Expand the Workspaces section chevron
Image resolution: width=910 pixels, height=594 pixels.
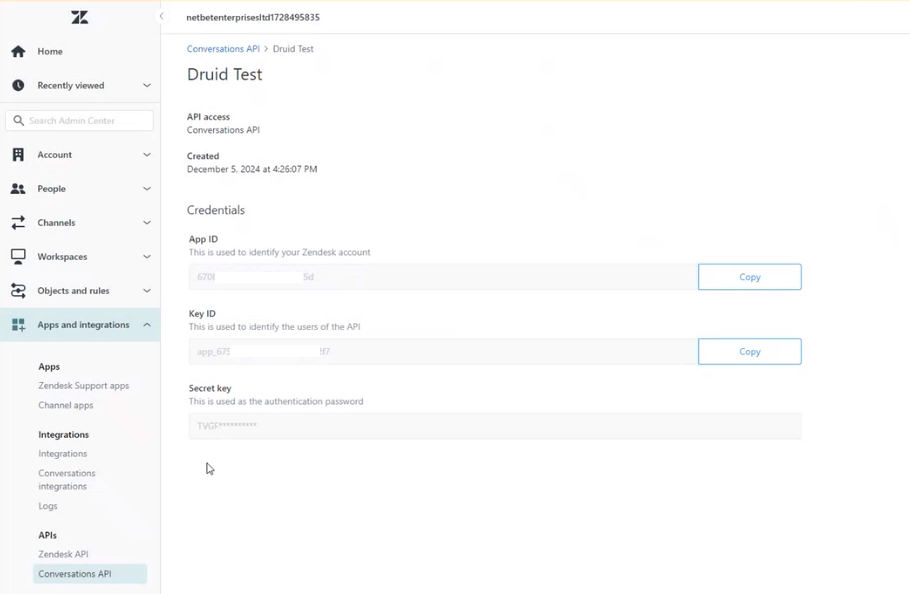tap(147, 257)
